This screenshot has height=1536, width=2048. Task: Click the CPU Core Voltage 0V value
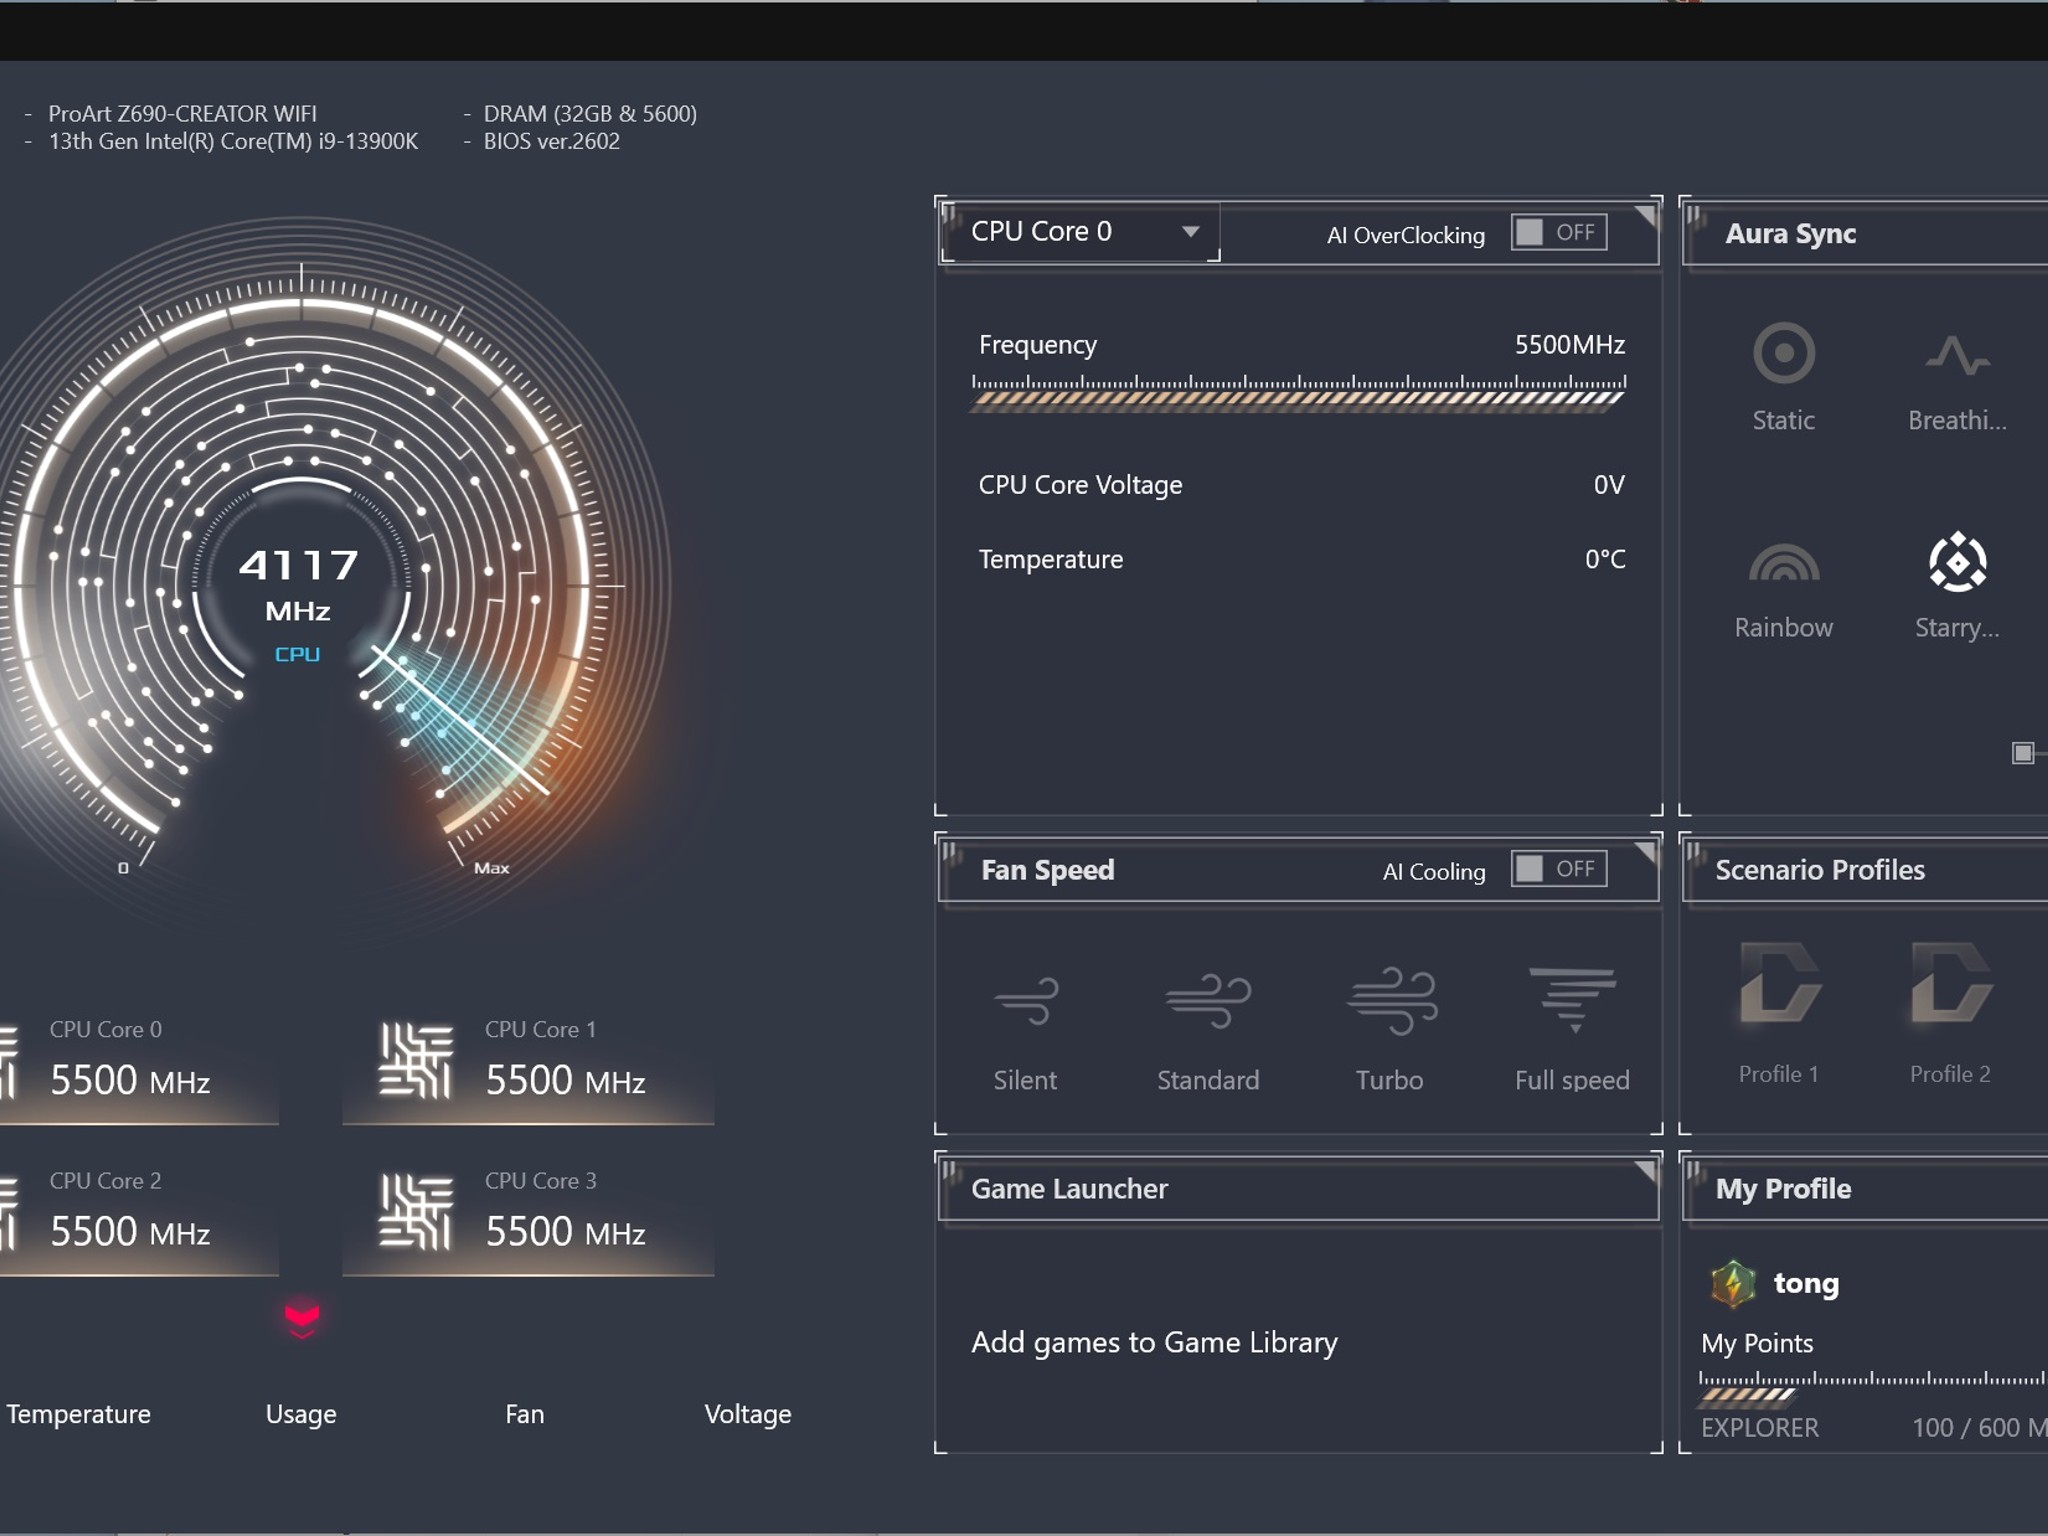pyautogui.click(x=1609, y=485)
